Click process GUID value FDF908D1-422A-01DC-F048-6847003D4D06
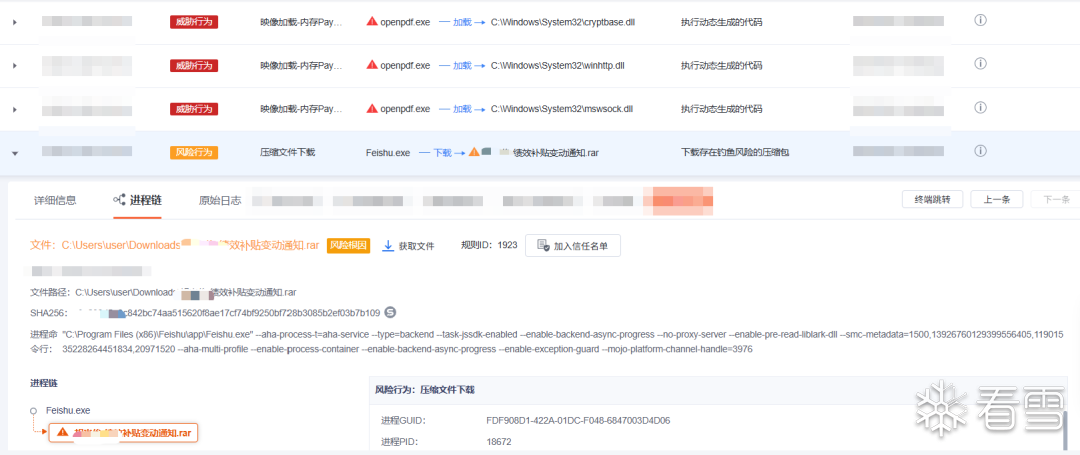The width and height of the screenshot is (1080, 455). [578, 421]
